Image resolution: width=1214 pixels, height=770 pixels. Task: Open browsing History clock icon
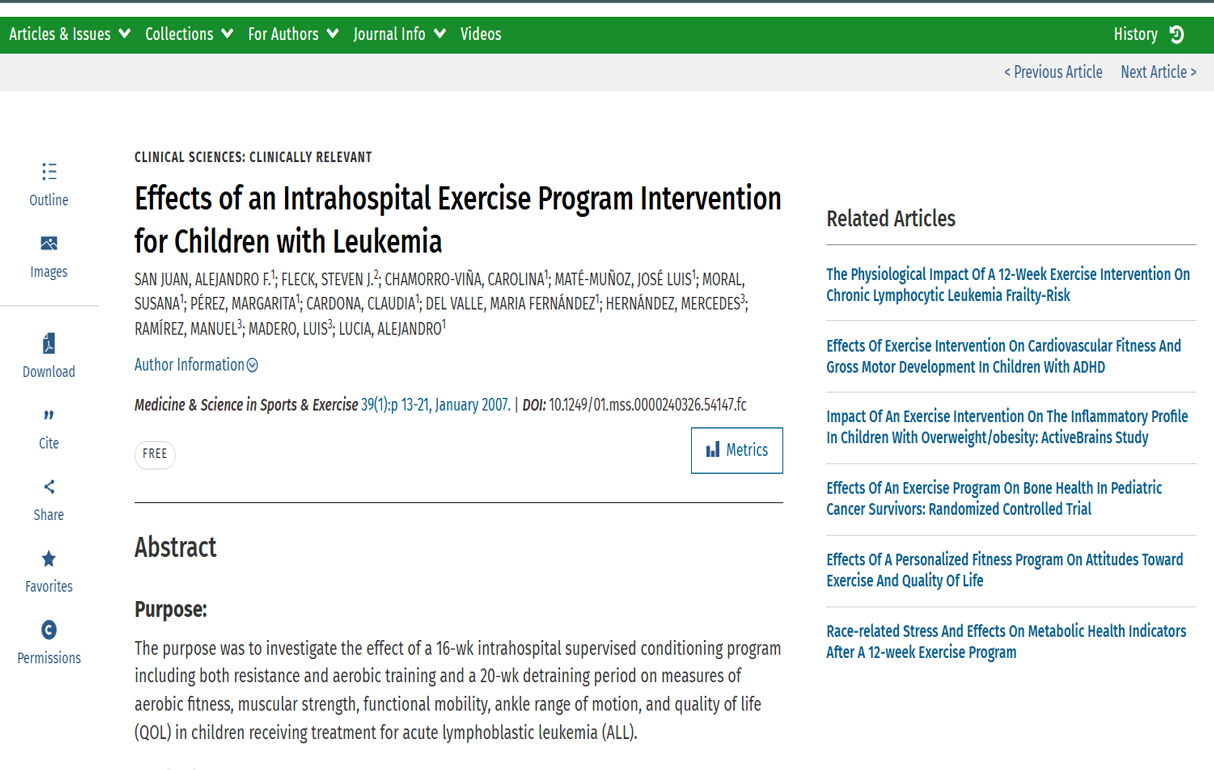pos(1177,34)
